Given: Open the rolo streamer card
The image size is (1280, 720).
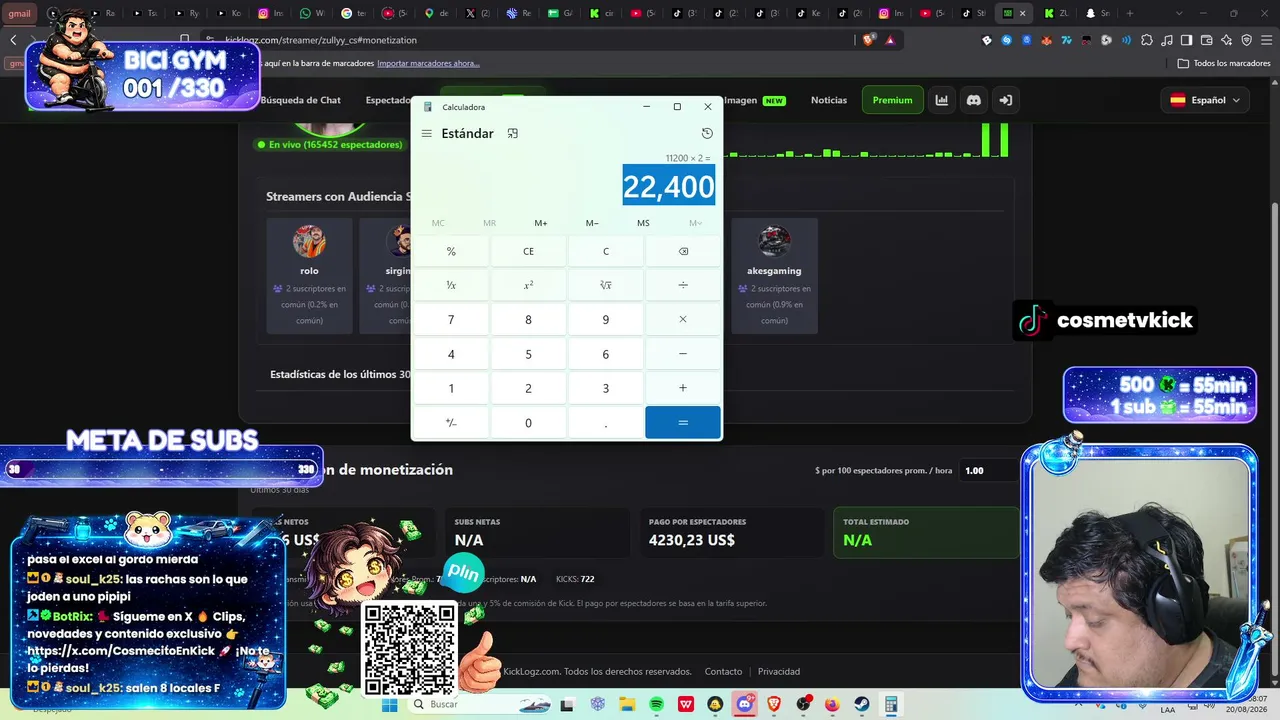Looking at the screenshot, I should click(x=309, y=276).
